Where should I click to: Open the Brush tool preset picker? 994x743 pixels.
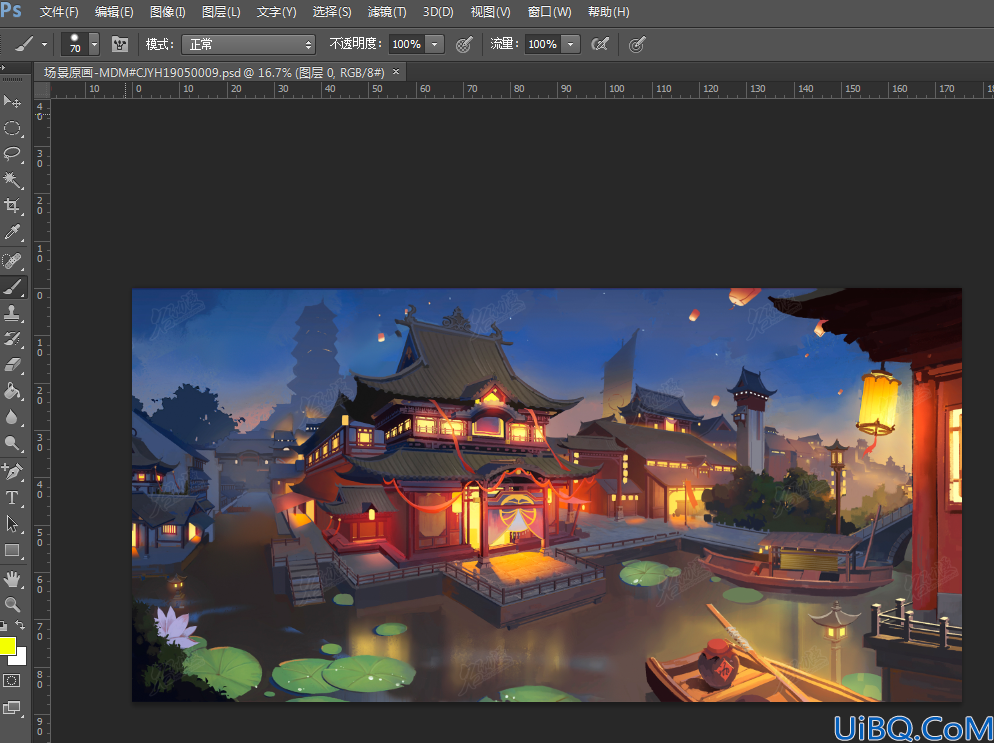point(30,44)
